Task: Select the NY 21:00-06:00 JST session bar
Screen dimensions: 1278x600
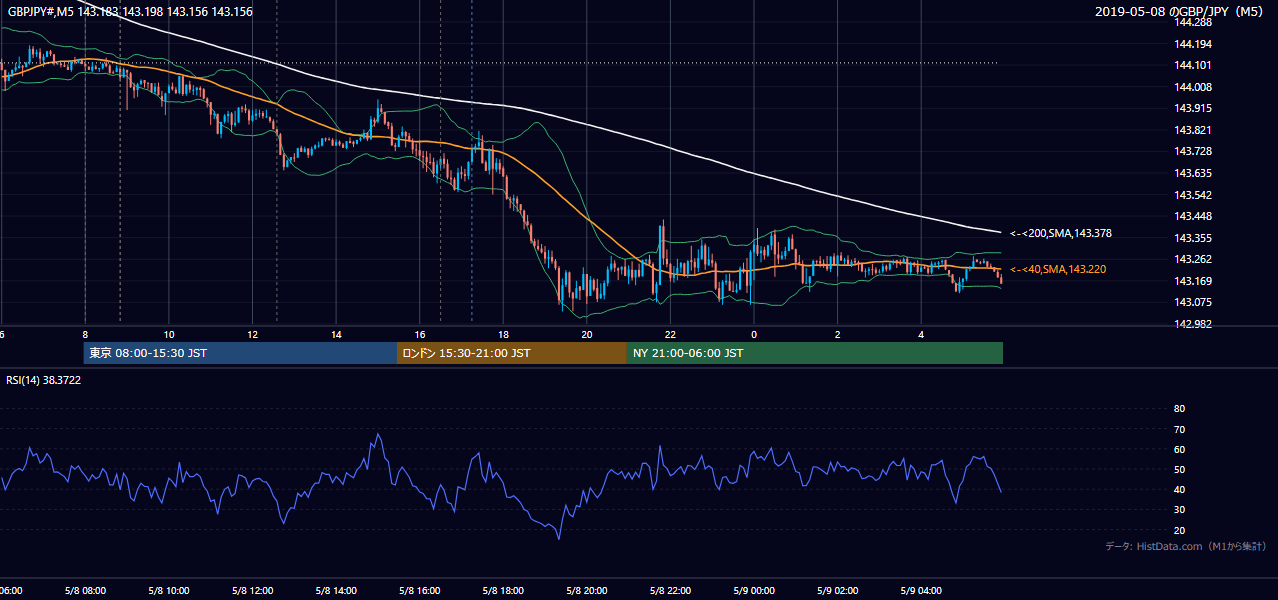Action: click(815, 353)
